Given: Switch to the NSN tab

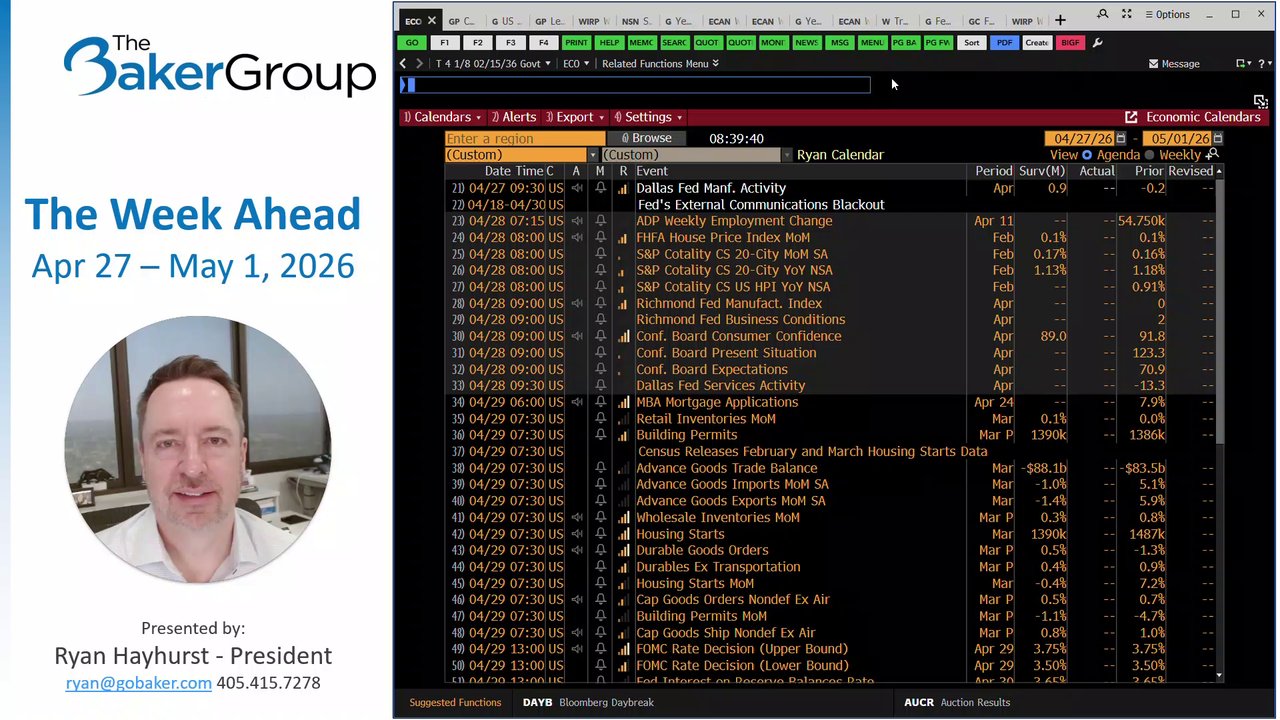Looking at the screenshot, I should [637, 20].
